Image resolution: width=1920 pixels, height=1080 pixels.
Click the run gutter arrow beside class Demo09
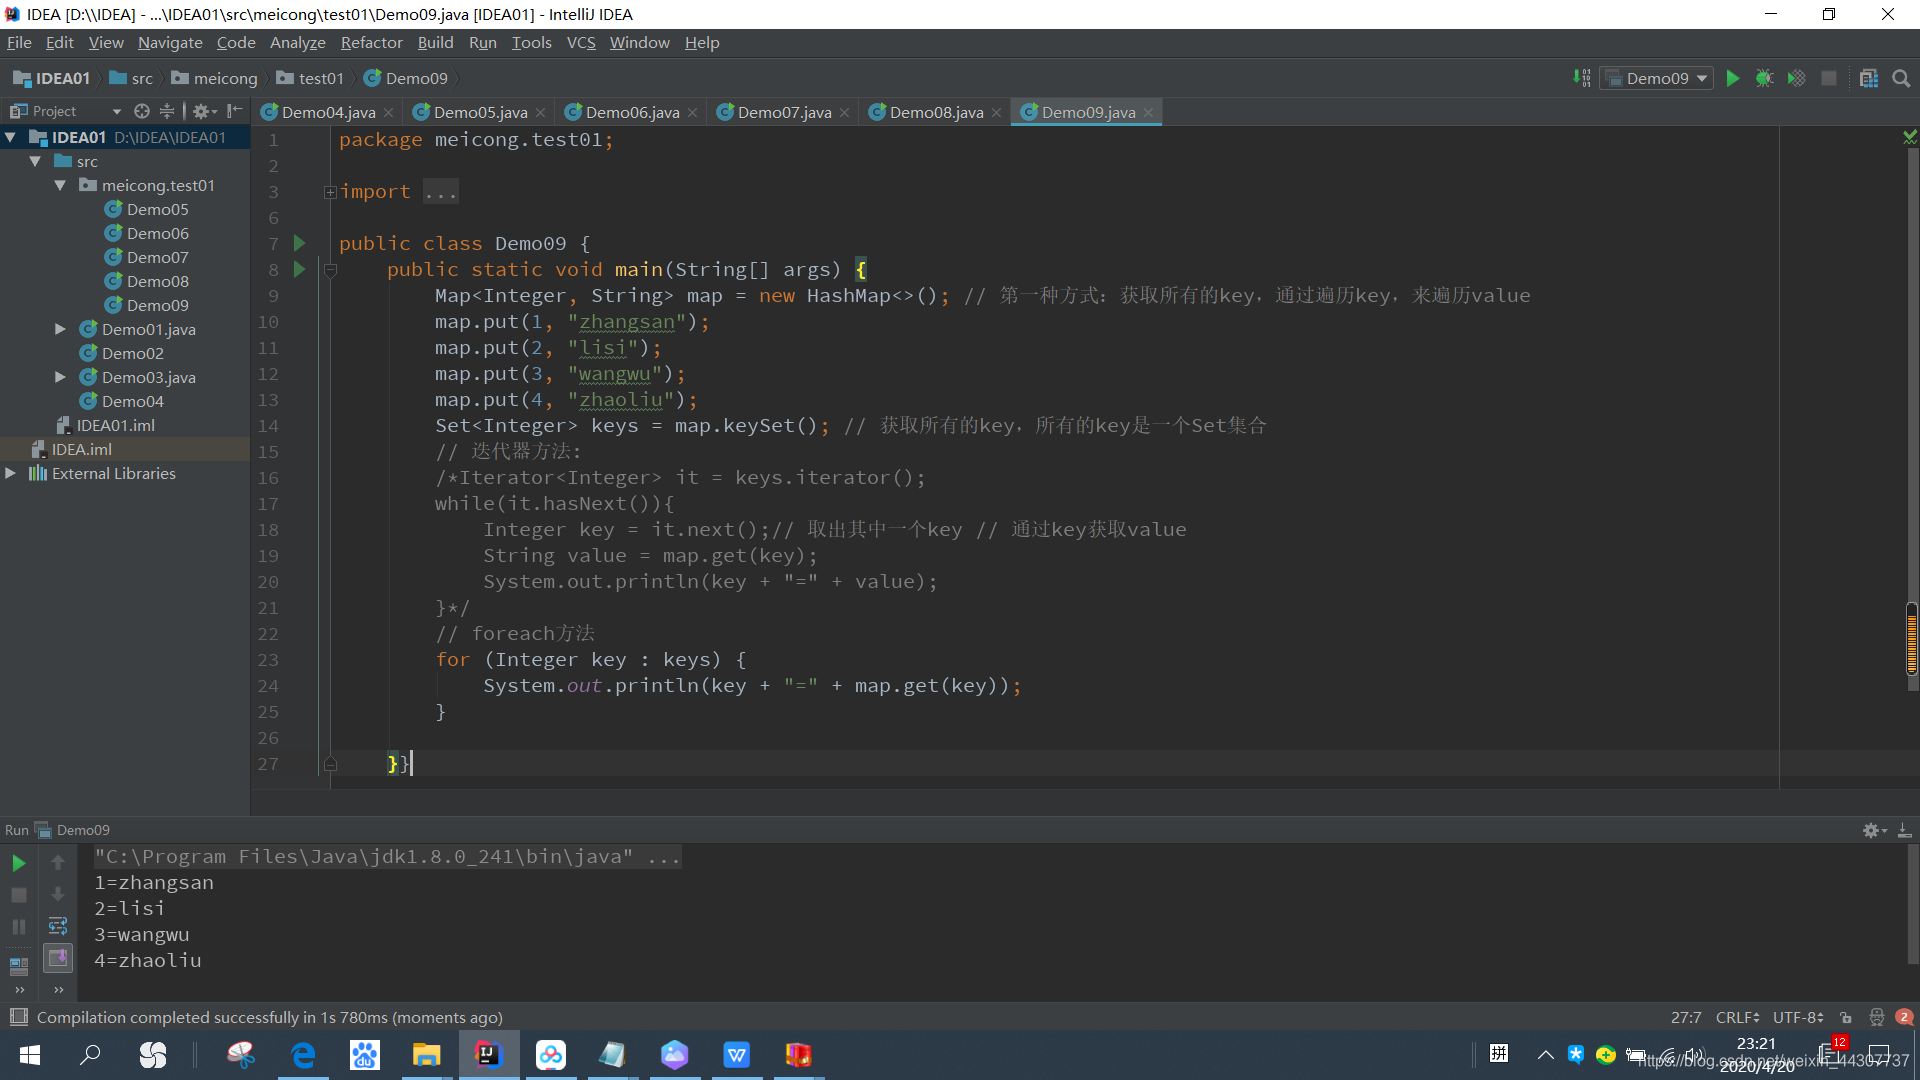[x=299, y=243]
